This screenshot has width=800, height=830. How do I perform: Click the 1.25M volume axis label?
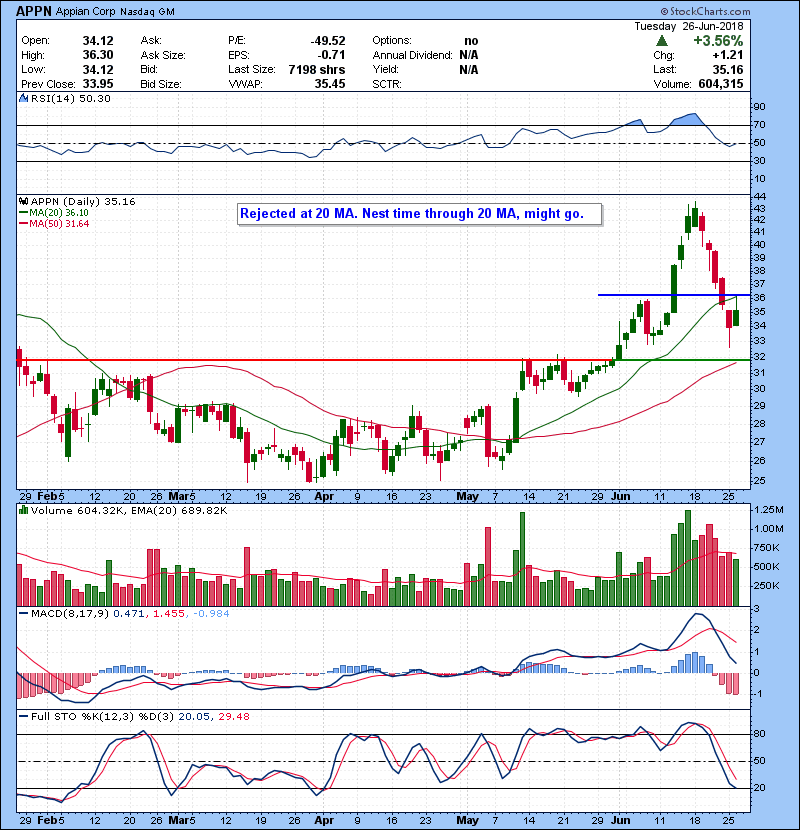[x=768, y=510]
